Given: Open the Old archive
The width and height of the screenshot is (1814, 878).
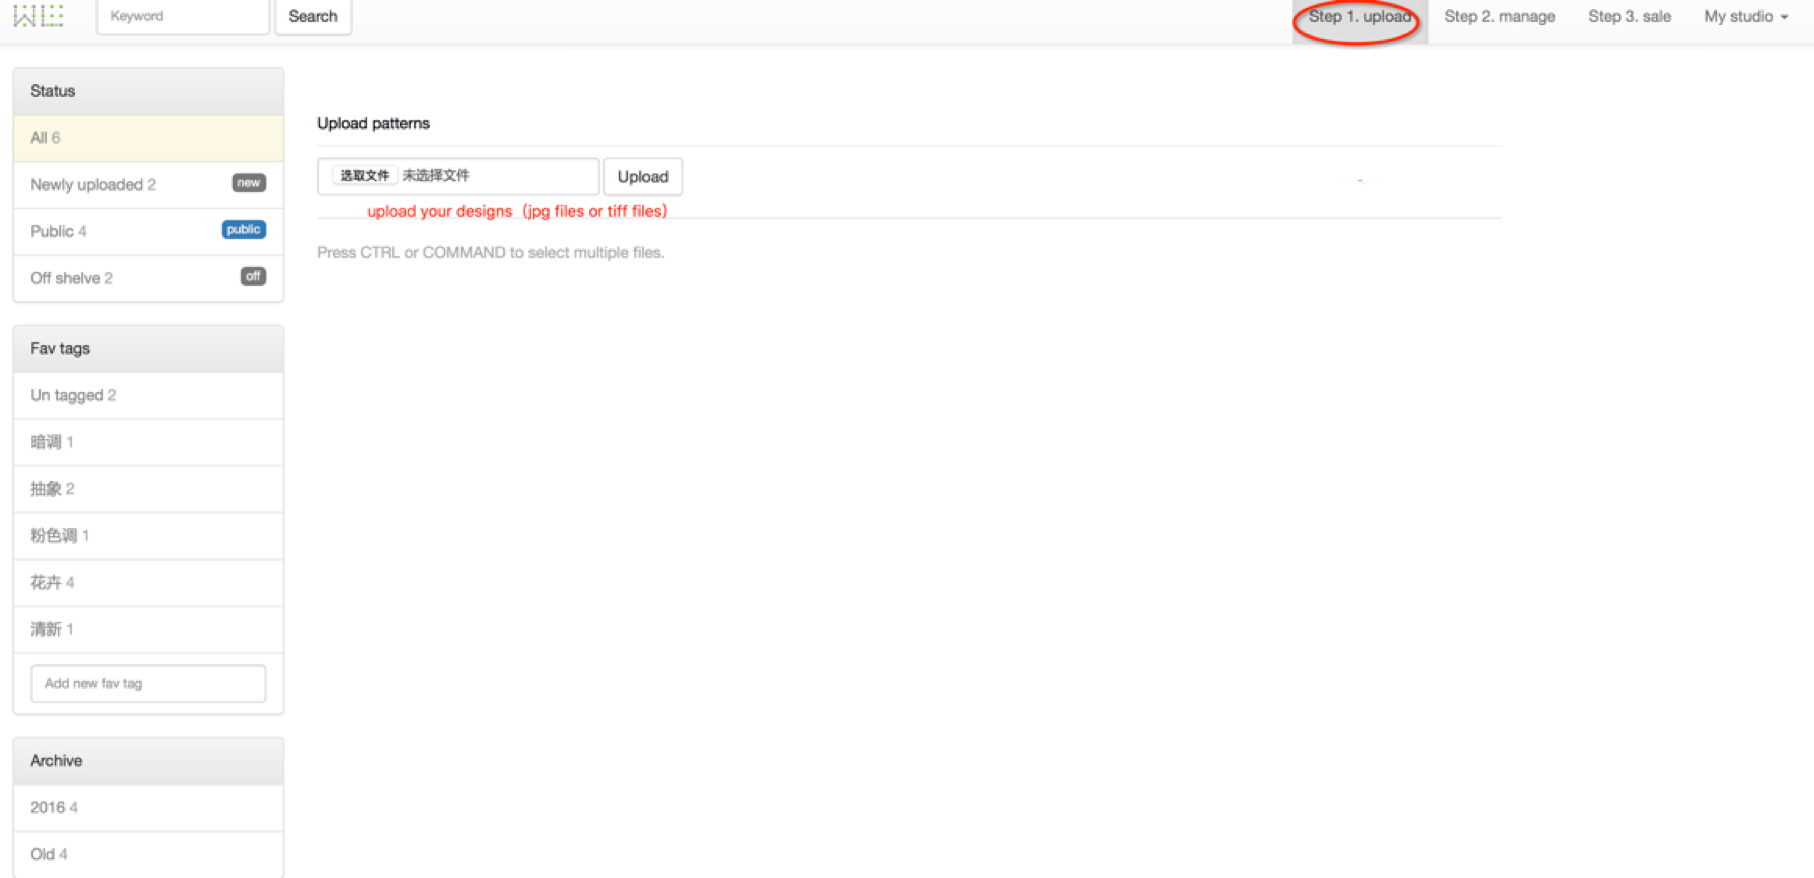Looking at the screenshot, I should (49, 854).
